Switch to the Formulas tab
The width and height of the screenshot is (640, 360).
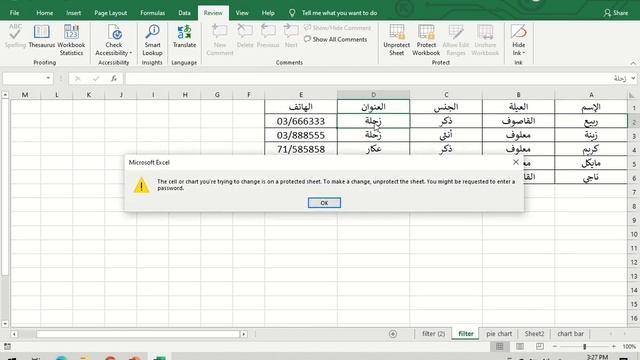(152, 13)
